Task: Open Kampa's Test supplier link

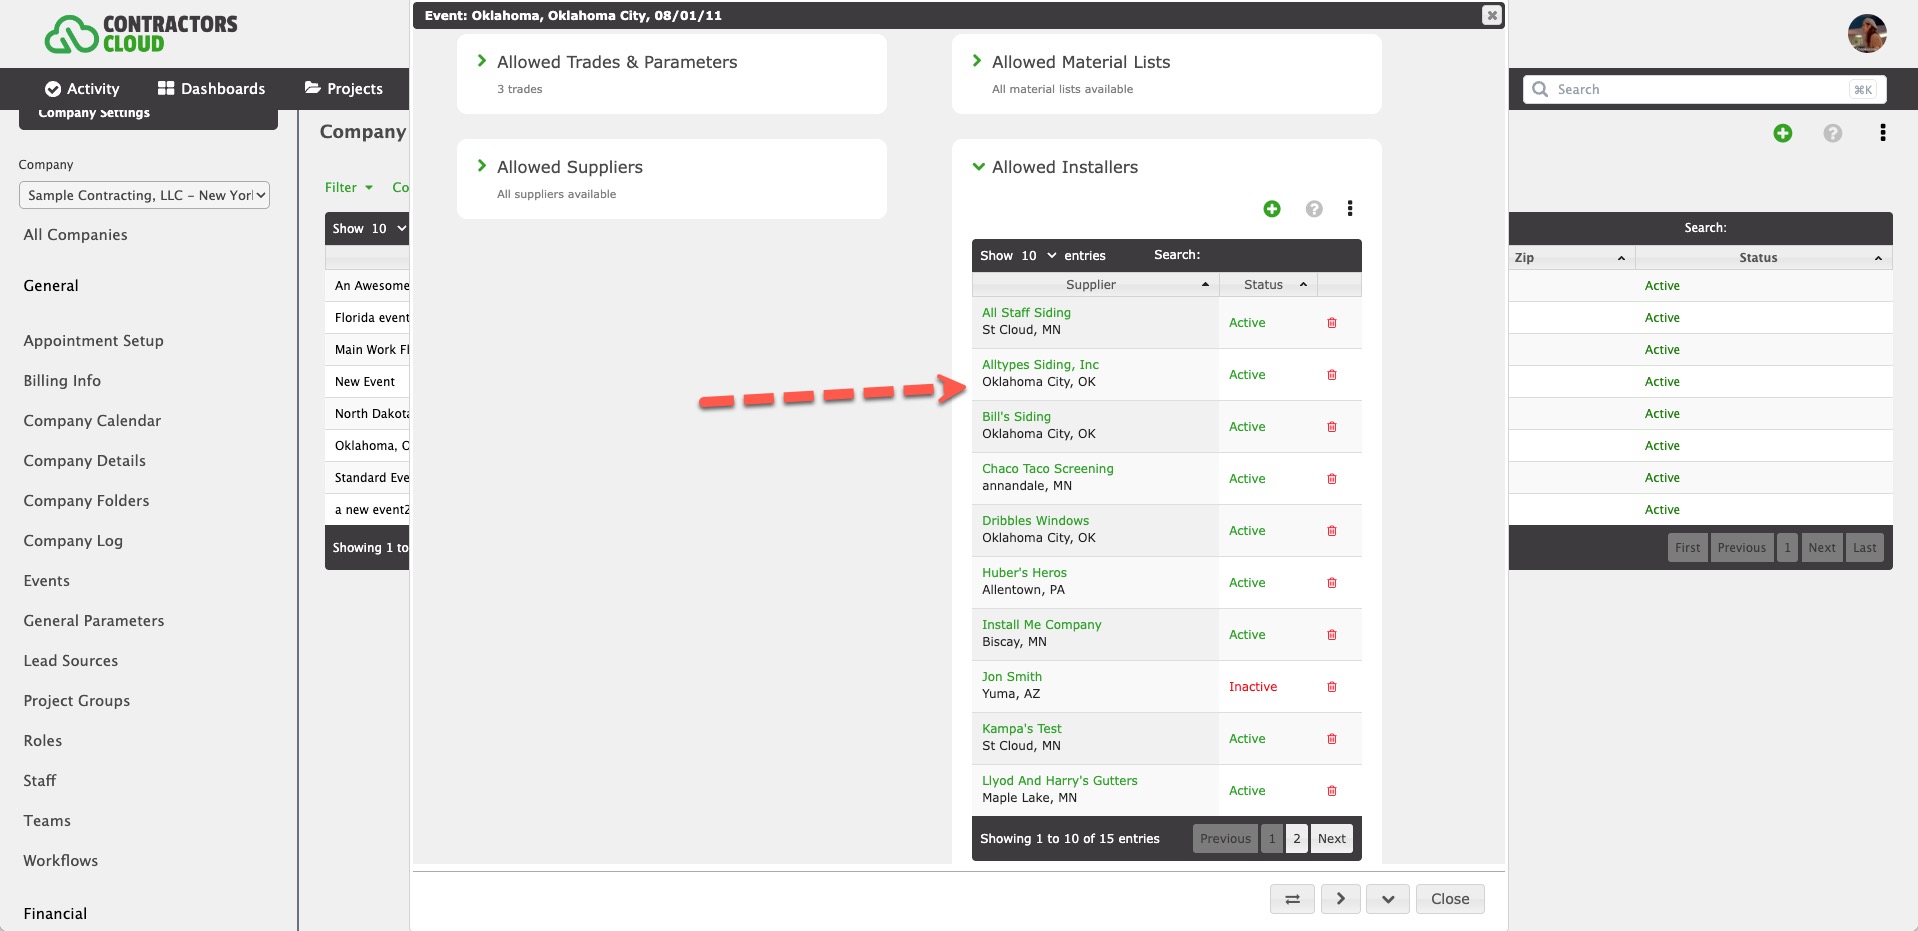Action: tap(1021, 729)
